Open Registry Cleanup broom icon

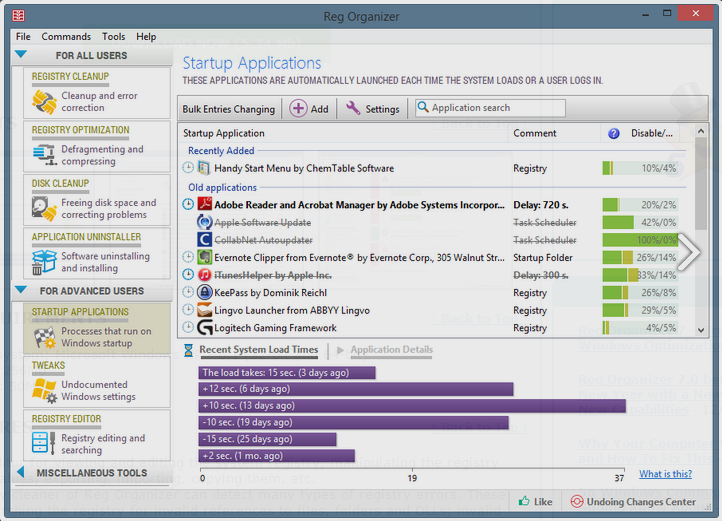pos(44,102)
